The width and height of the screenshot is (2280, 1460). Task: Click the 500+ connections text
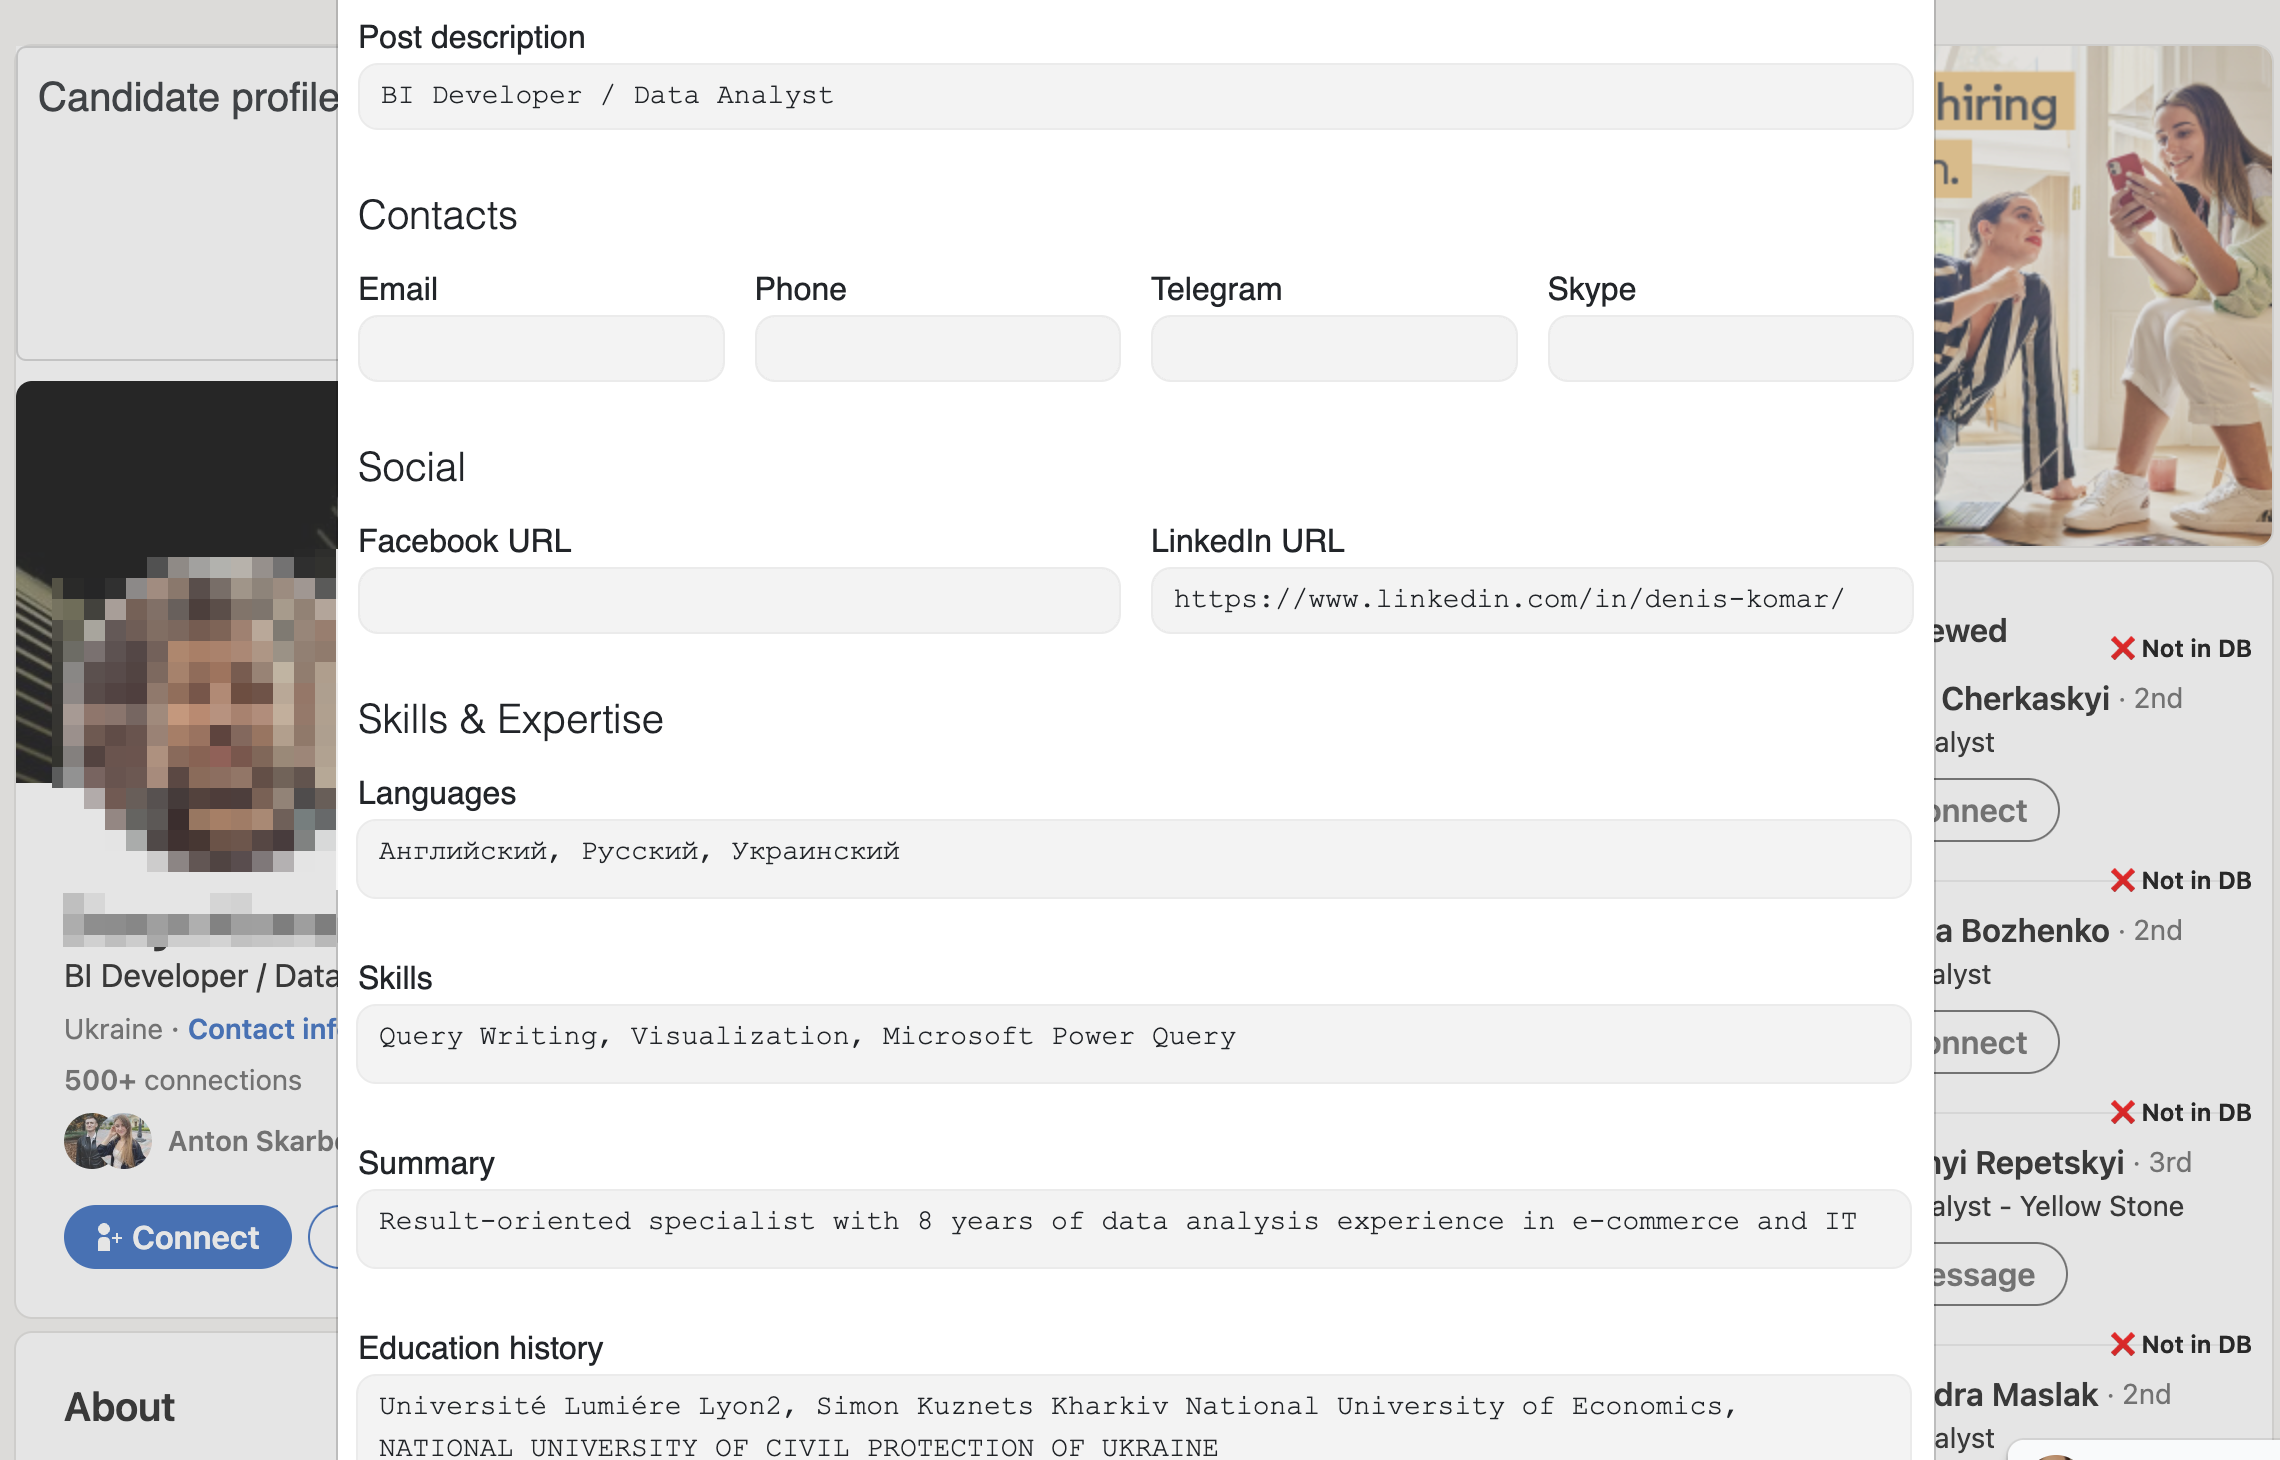pyautogui.click(x=183, y=1080)
